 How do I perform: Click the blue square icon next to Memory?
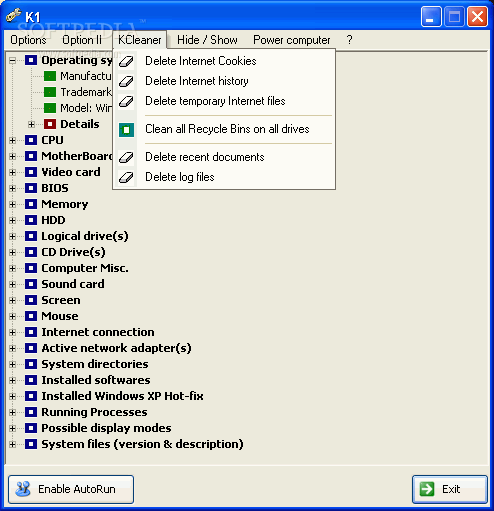point(31,204)
